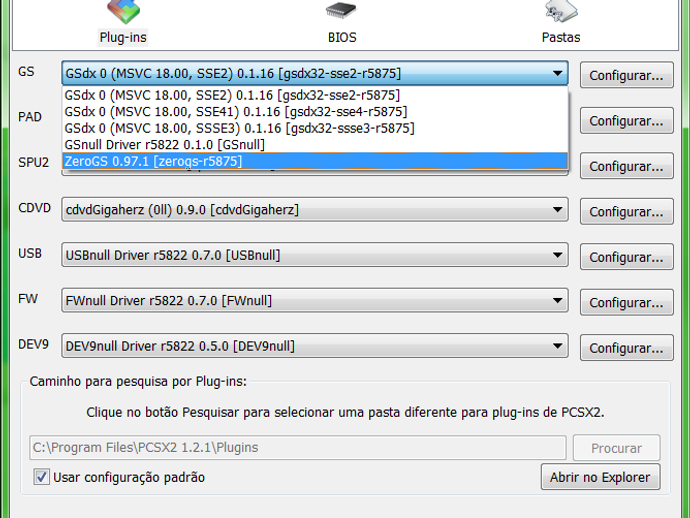
Task: Open the Pastas folder icon tab
Action: click(x=561, y=11)
